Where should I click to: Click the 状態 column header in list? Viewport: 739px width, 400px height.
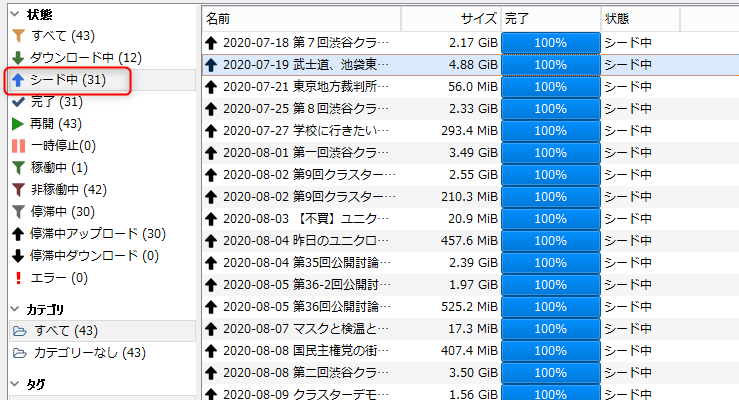[640, 18]
